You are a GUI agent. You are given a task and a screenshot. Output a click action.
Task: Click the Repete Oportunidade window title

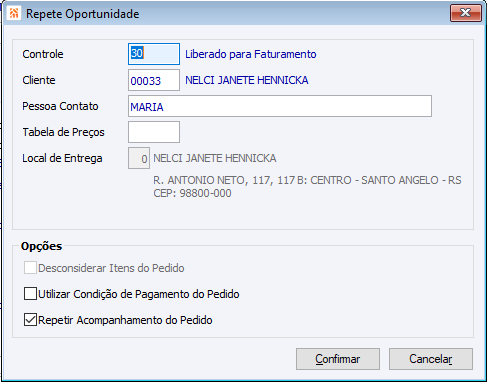coord(83,14)
